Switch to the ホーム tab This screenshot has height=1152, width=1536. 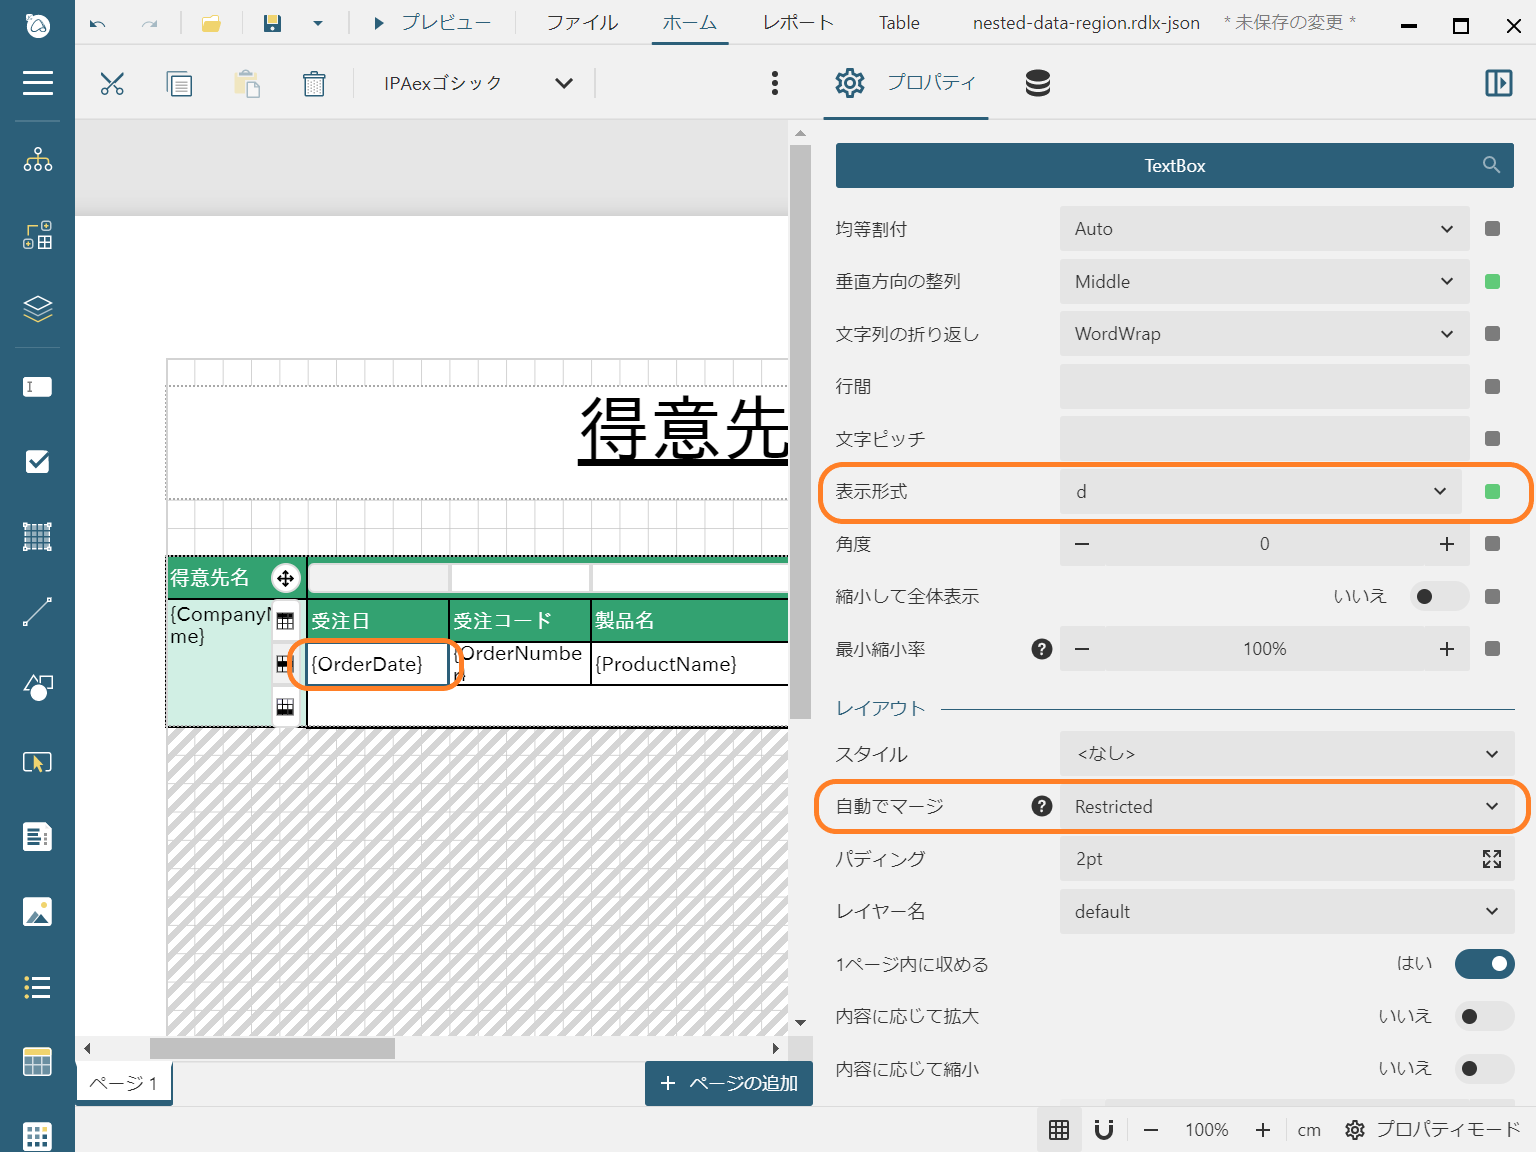pyautogui.click(x=689, y=23)
